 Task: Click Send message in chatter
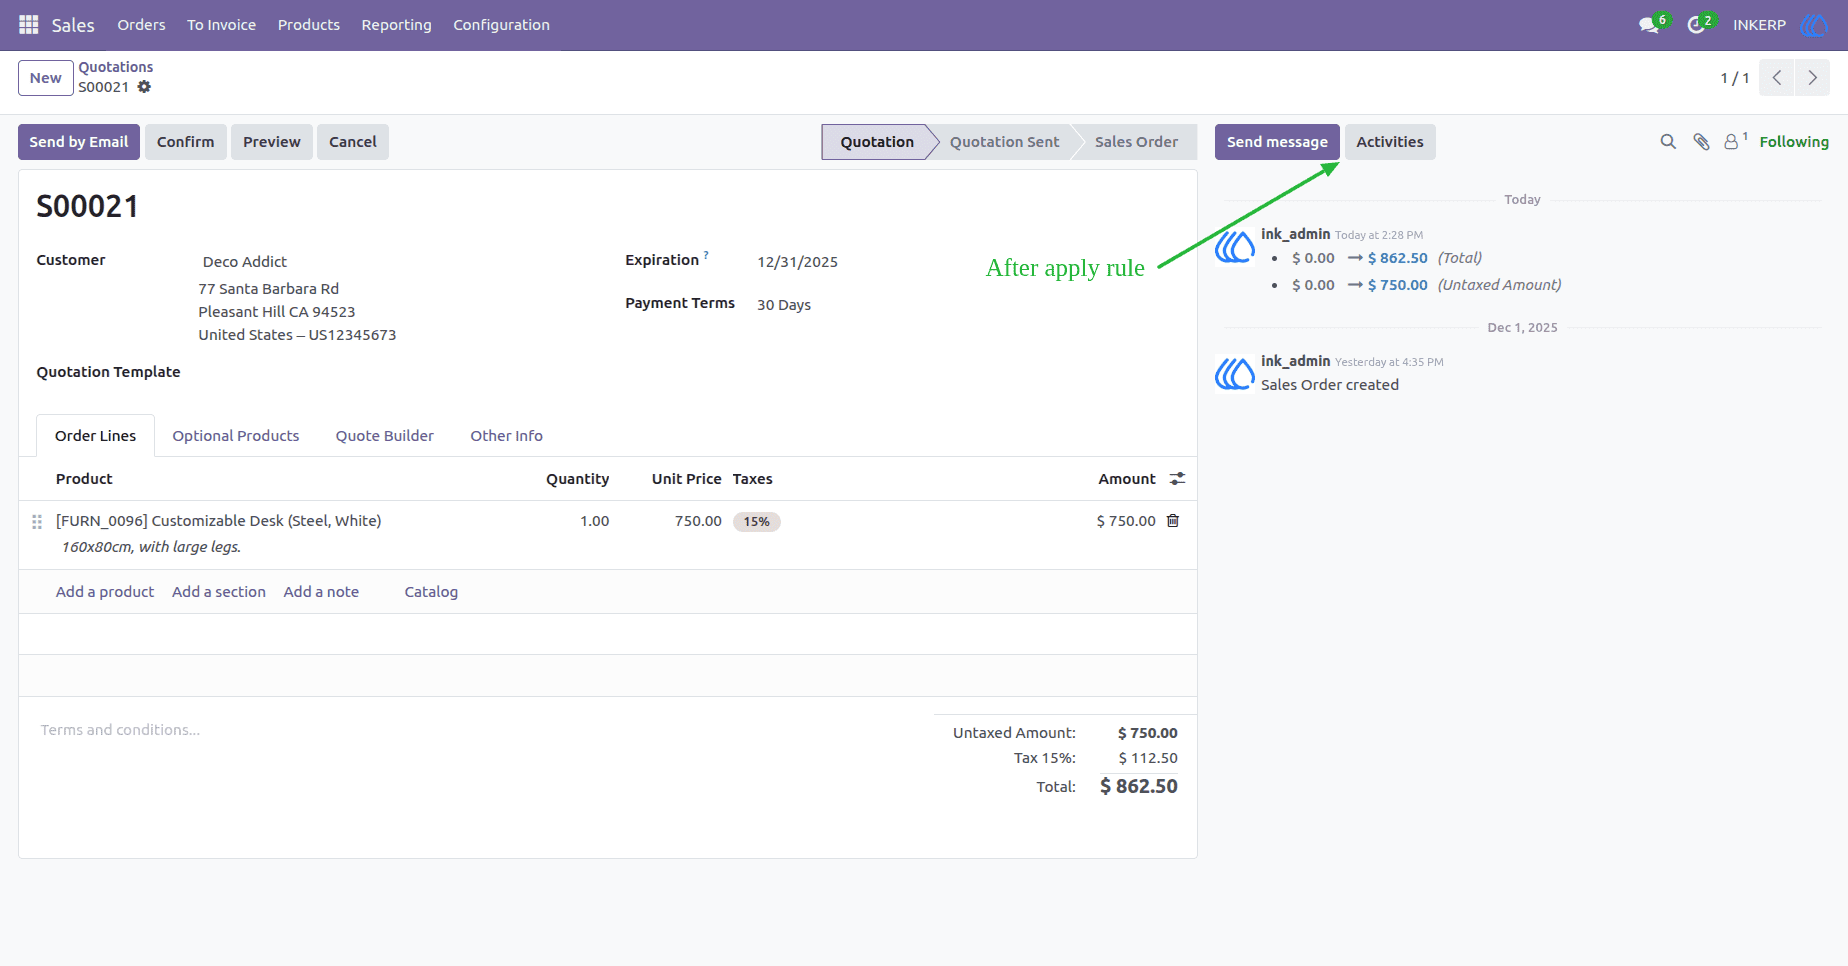pyautogui.click(x=1277, y=142)
